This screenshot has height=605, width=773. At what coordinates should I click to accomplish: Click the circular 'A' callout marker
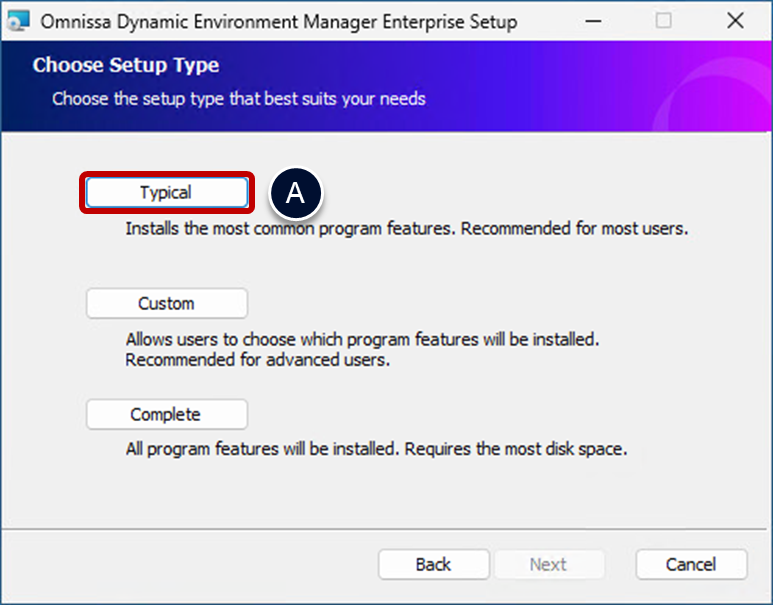coord(295,193)
